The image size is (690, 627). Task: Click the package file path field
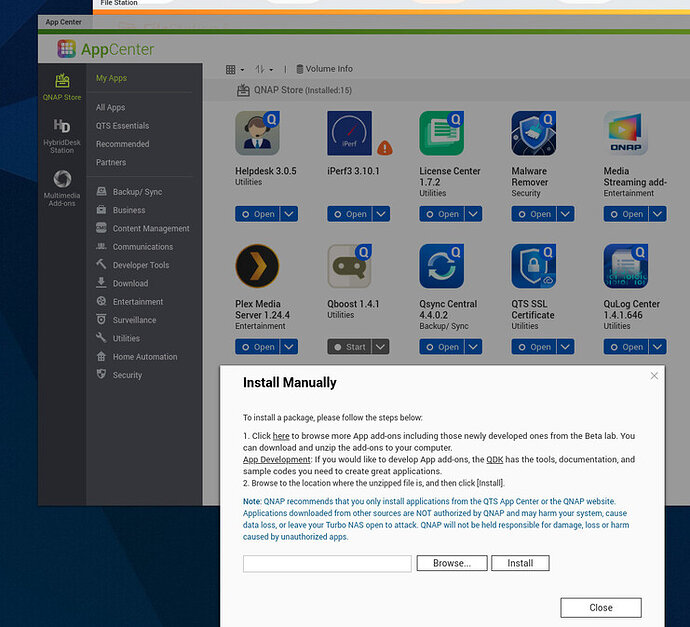tap(327, 564)
